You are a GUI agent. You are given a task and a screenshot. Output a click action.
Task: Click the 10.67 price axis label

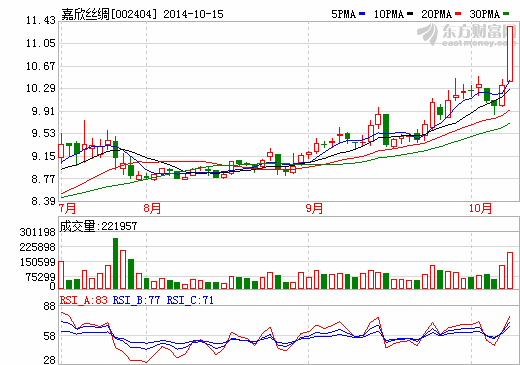[41, 66]
